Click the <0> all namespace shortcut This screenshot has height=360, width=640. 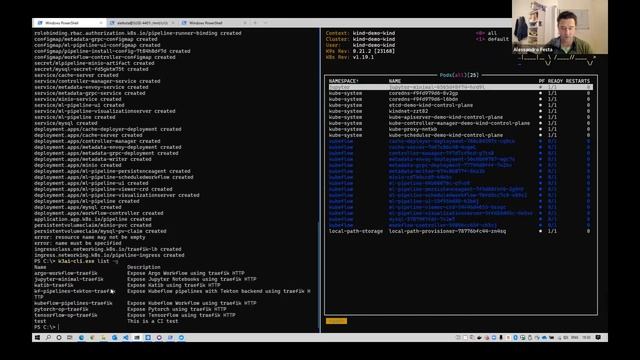coord(486,33)
